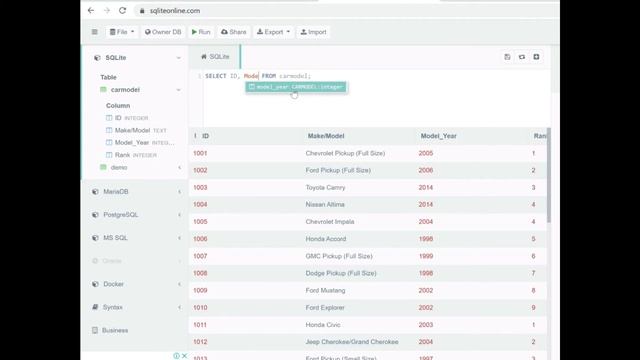Collapse the carmodel table tree
The width and height of the screenshot is (640, 360).
(x=178, y=90)
